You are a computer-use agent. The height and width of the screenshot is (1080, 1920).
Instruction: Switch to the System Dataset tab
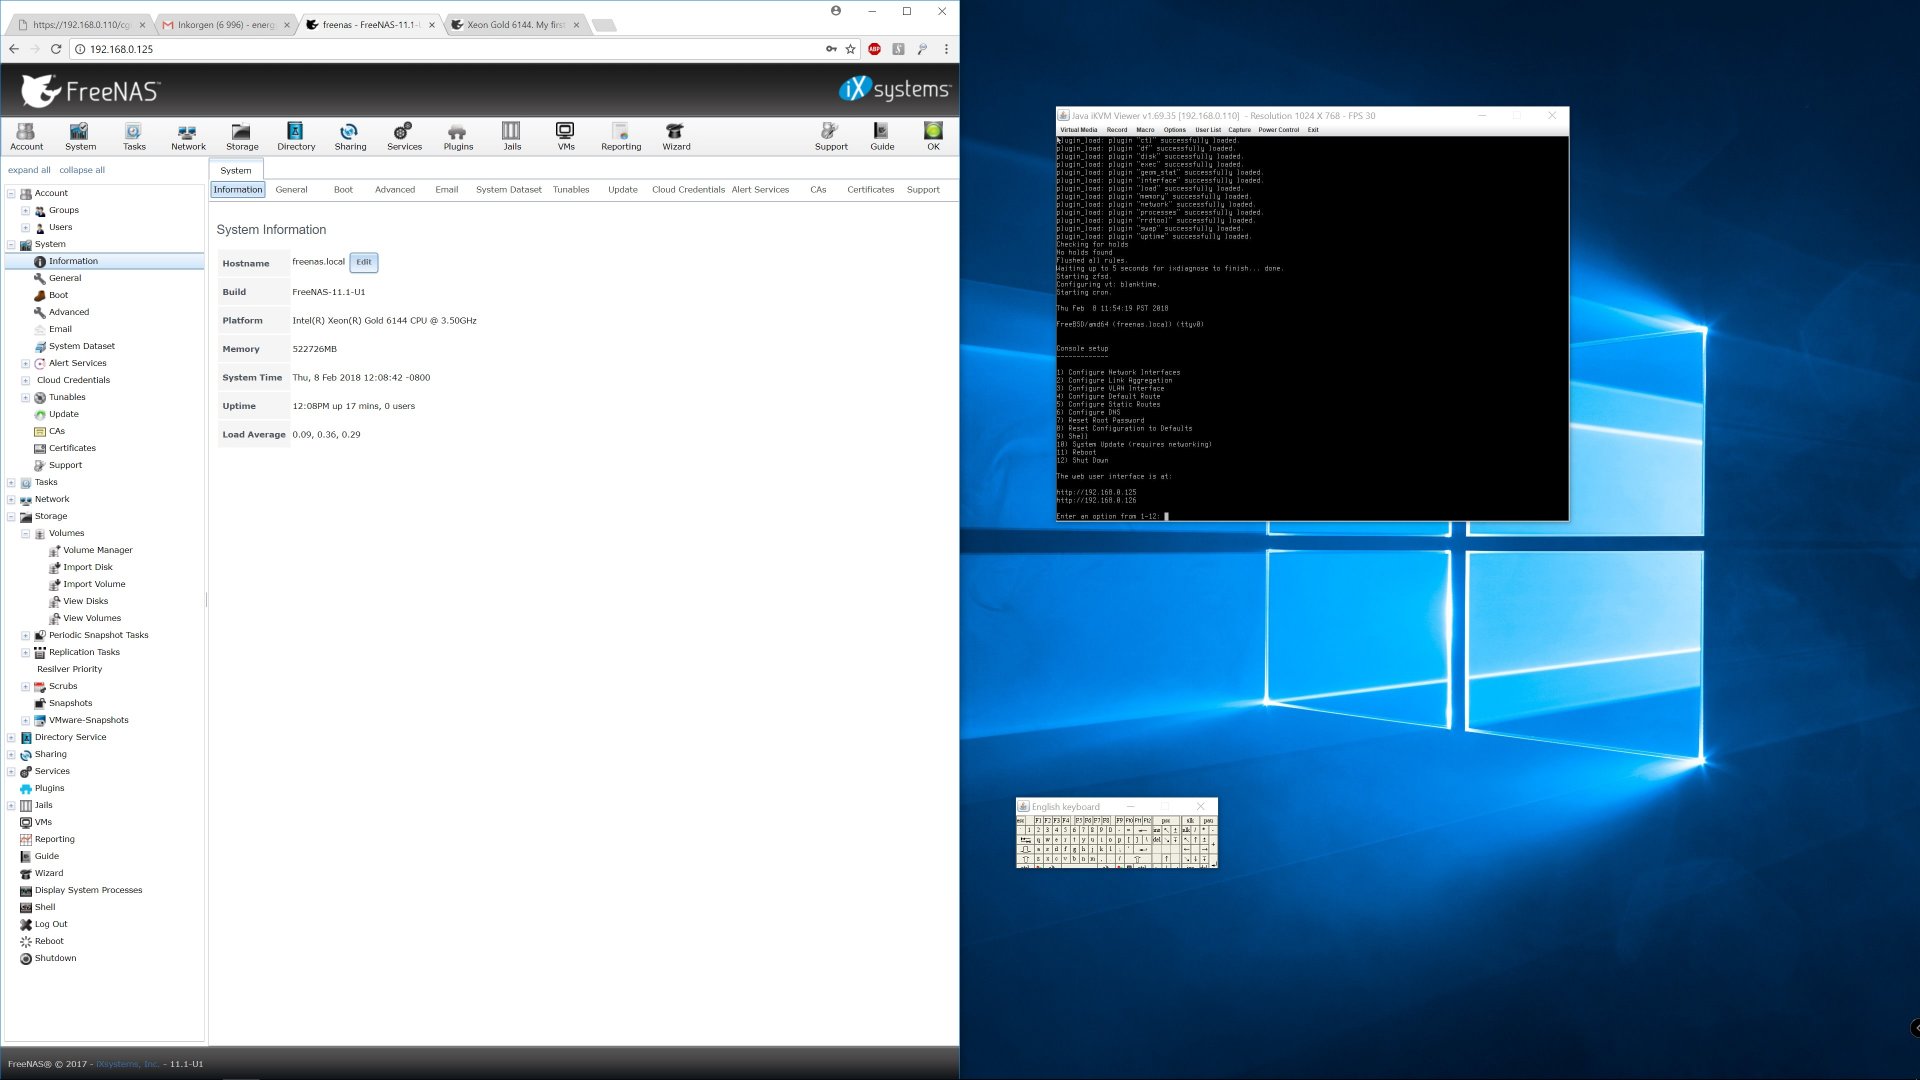[509, 190]
